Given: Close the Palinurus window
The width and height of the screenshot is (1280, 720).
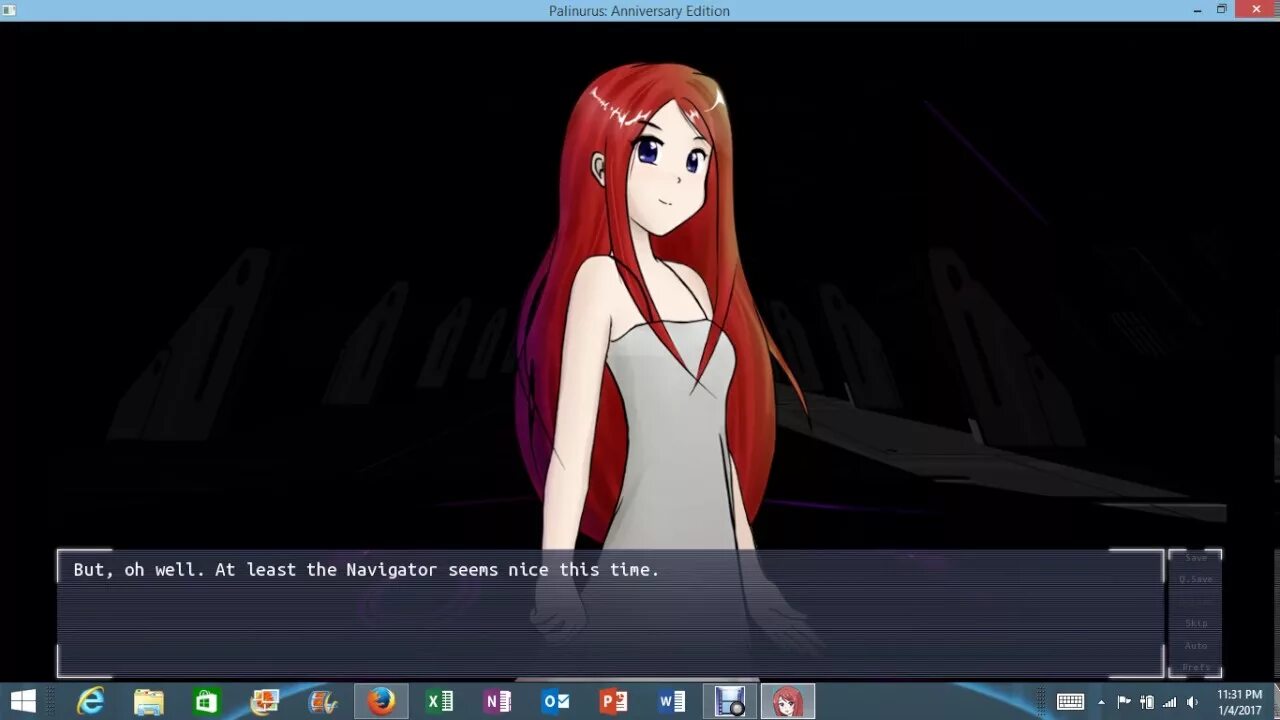Looking at the screenshot, I should (x=1256, y=10).
